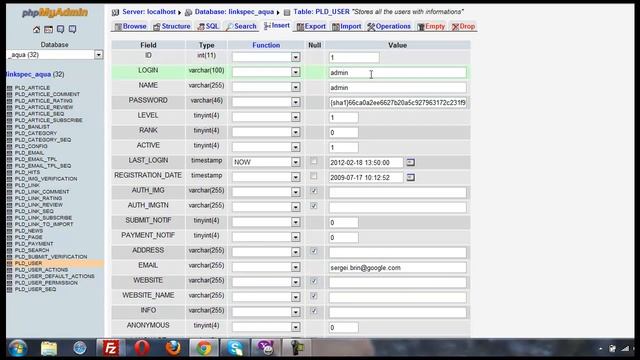Click the Table: PLD_USER breadcrumb link
This screenshot has width=640, height=360.
[322, 12]
